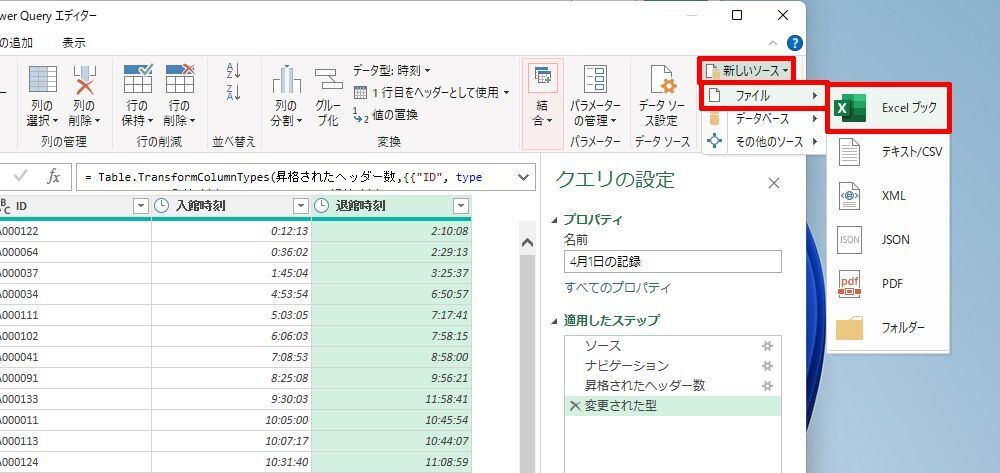The height and width of the screenshot is (473, 1000).
Task: Open the すべてのプロパティ link
Action: click(617, 287)
